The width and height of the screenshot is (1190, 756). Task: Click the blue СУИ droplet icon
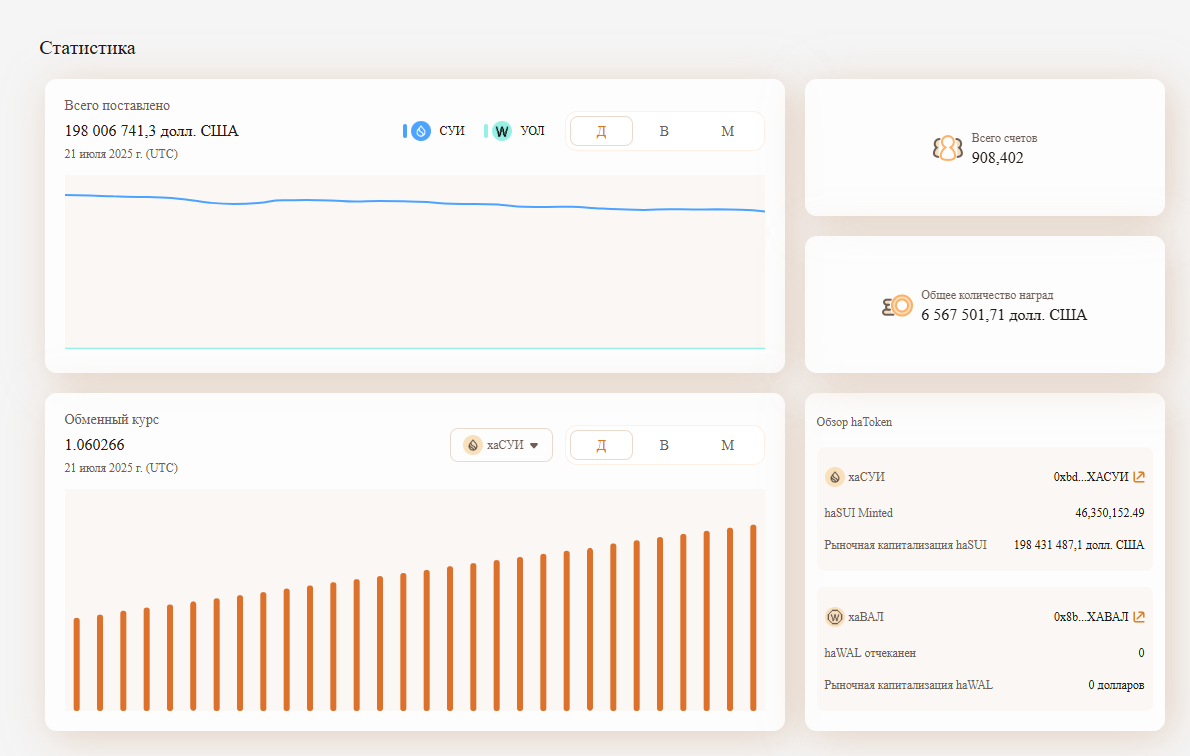click(421, 131)
